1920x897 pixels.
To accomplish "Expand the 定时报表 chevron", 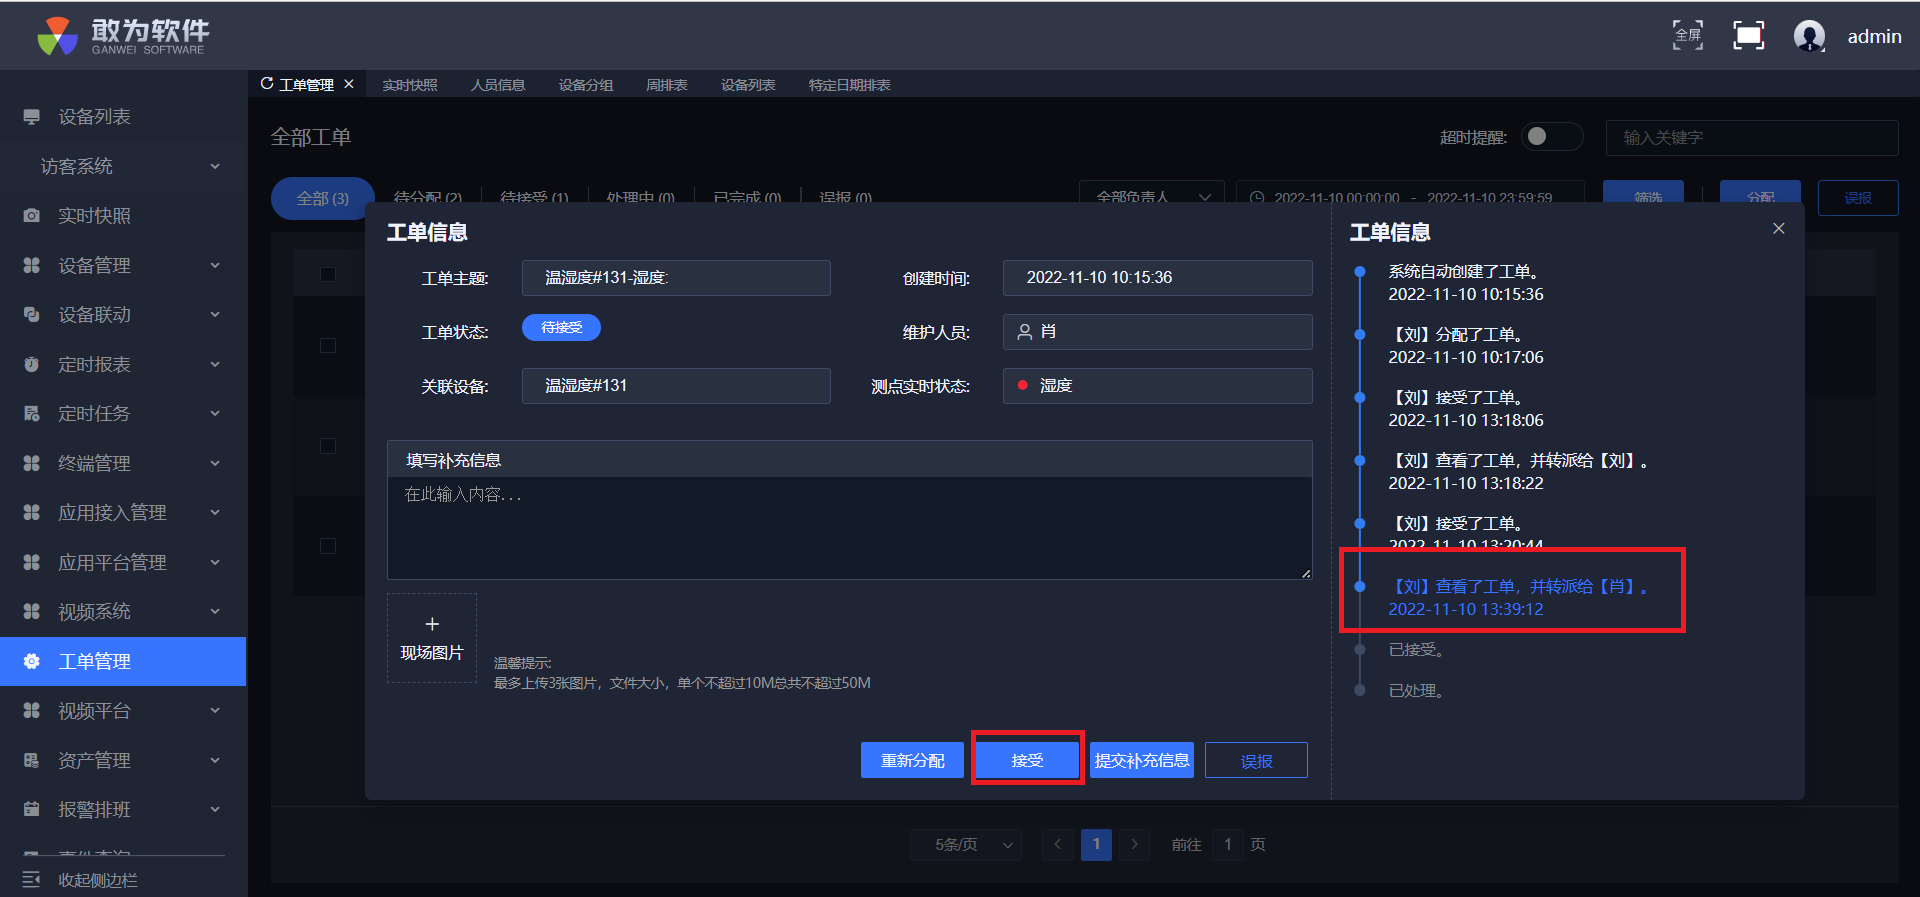I will 215,364.
